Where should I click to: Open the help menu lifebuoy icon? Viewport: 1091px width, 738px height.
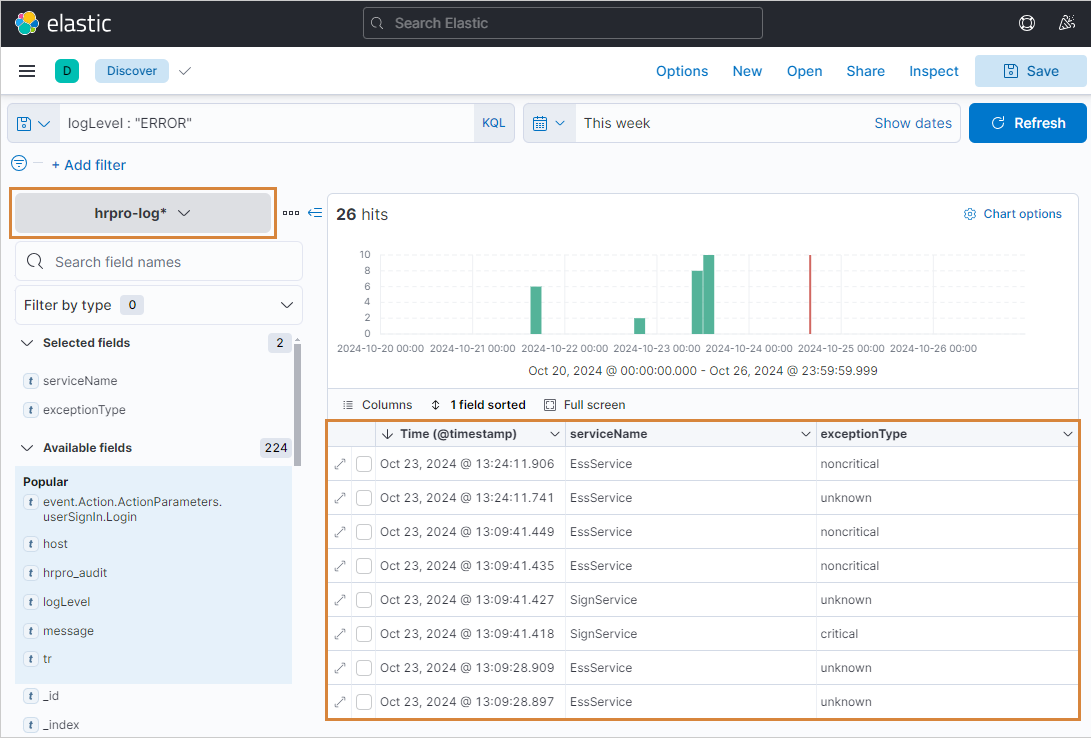1026,23
